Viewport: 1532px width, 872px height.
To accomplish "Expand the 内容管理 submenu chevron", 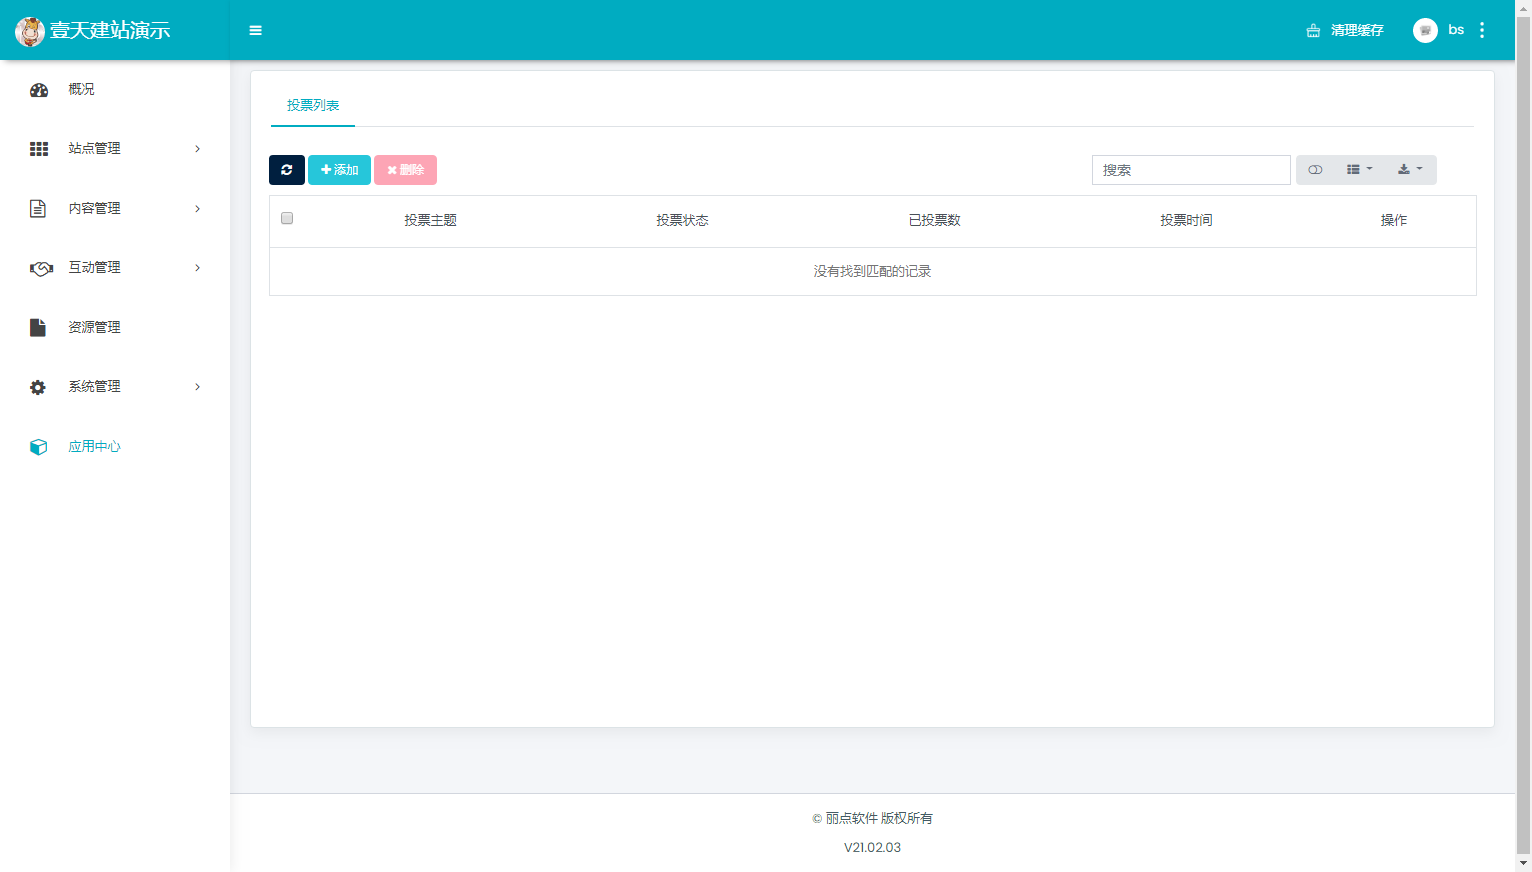I will coord(198,209).
